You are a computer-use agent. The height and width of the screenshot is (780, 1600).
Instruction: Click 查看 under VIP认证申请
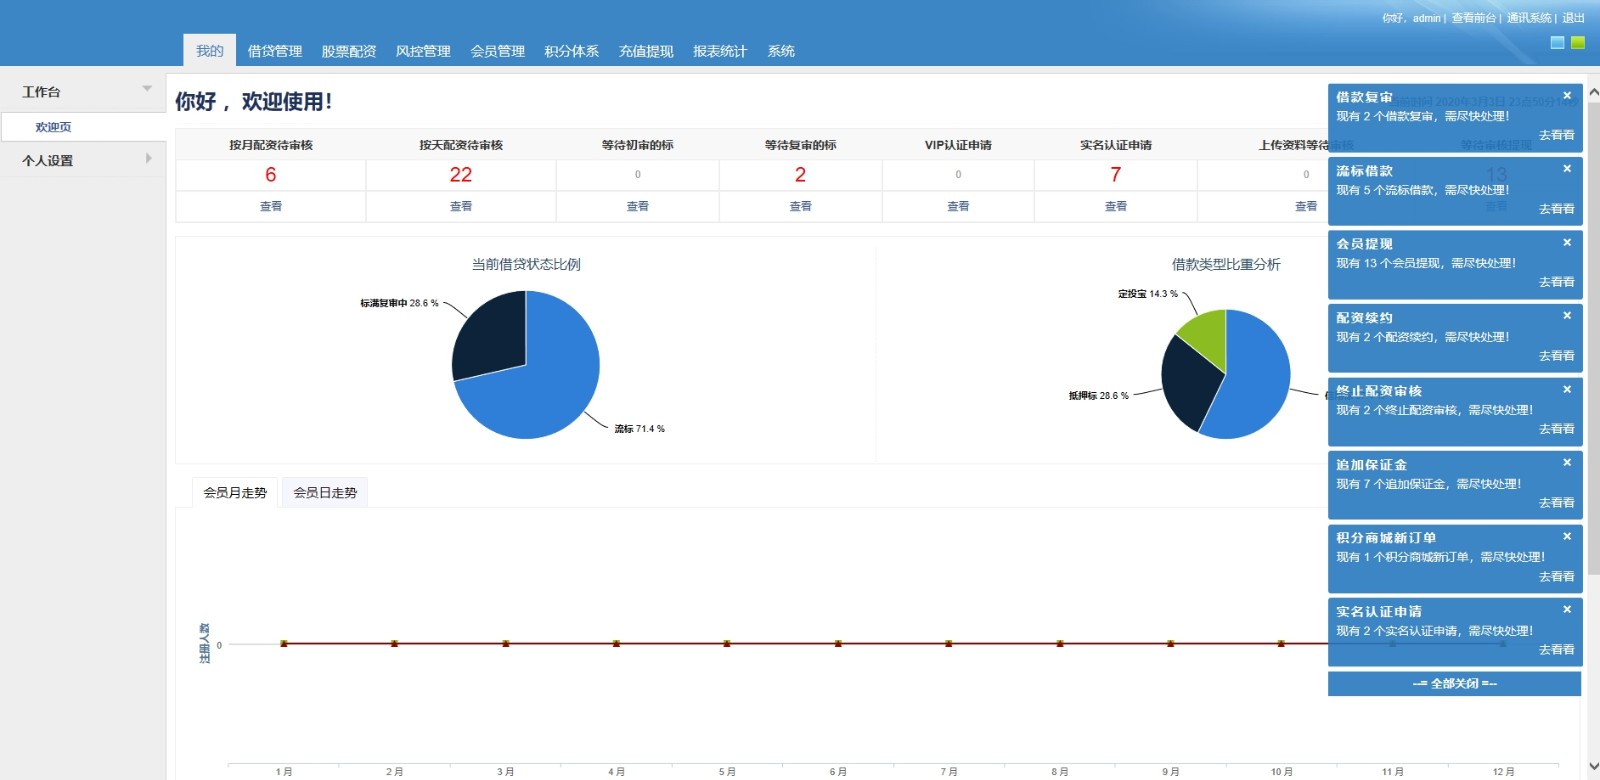tap(958, 206)
